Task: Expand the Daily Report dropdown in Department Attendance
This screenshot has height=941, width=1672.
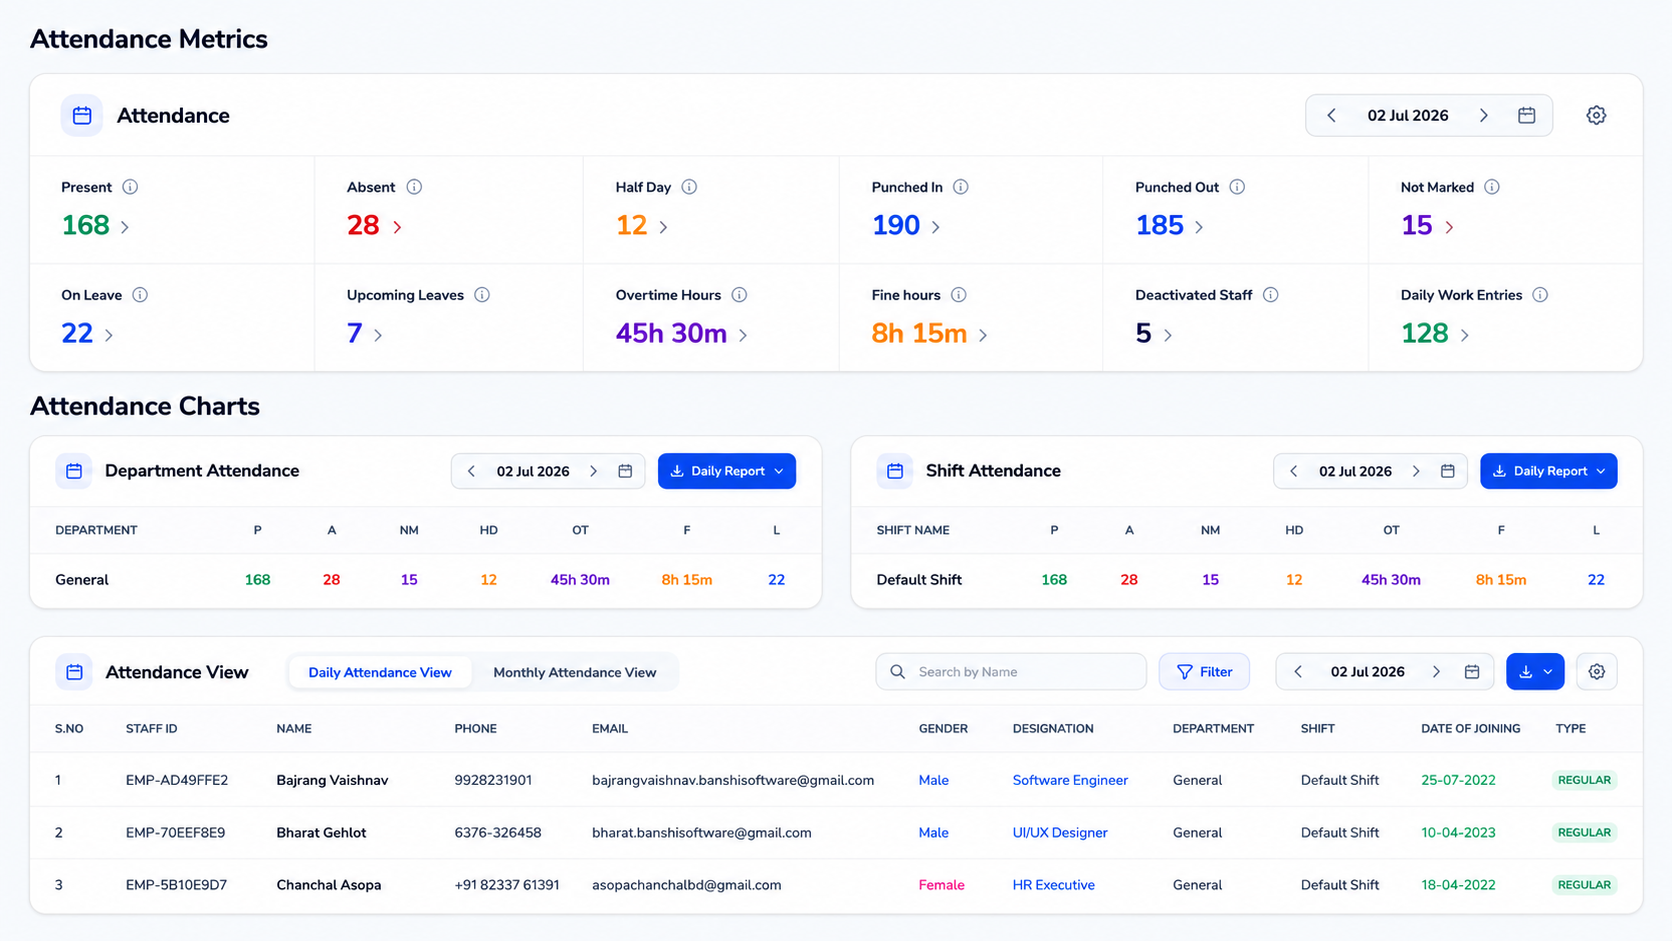Action: click(727, 471)
